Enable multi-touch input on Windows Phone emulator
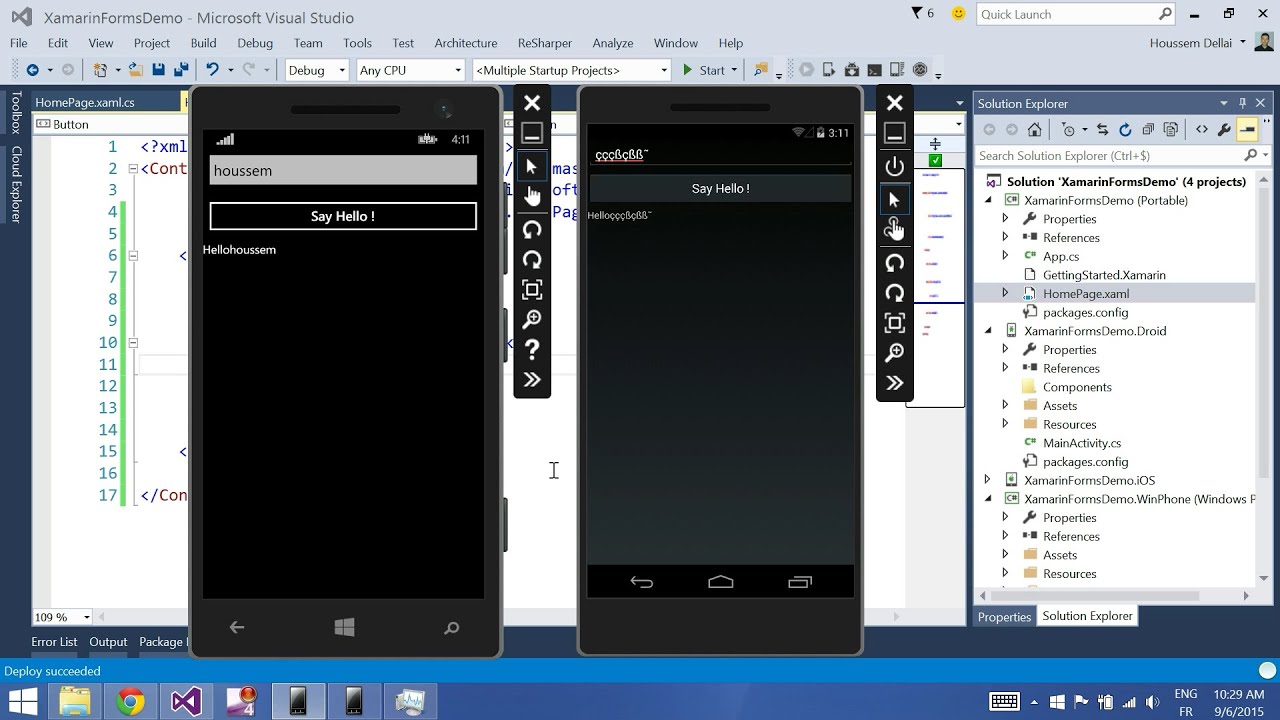Image resolution: width=1280 pixels, height=720 pixels. point(532,196)
